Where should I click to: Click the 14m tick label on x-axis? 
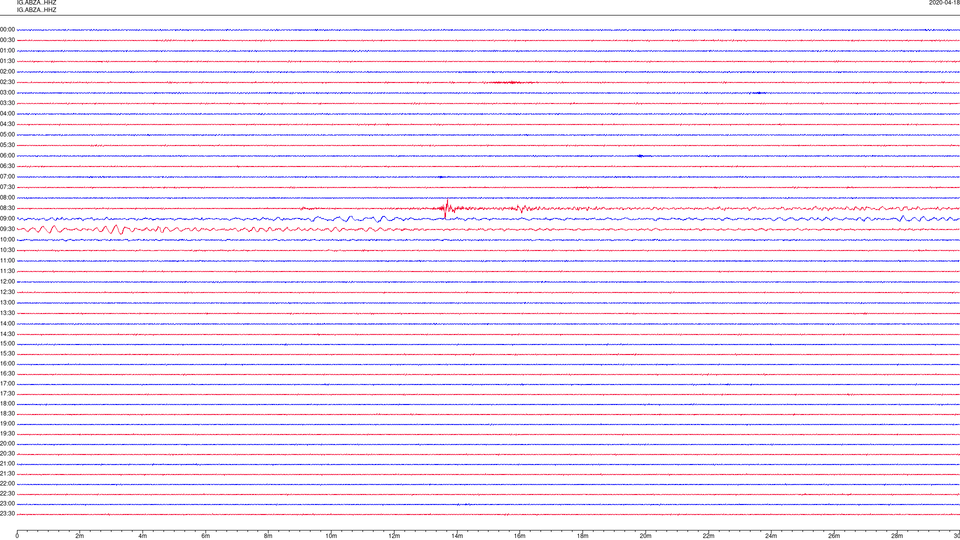click(x=457, y=536)
